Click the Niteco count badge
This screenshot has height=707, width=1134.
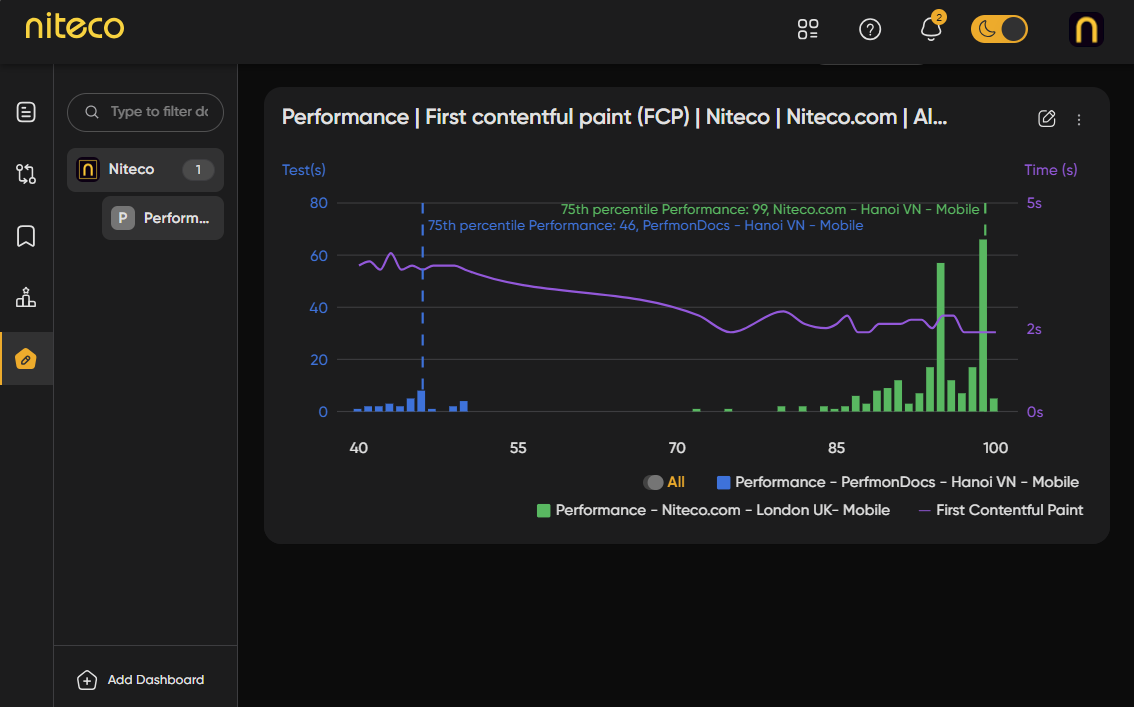point(198,170)
